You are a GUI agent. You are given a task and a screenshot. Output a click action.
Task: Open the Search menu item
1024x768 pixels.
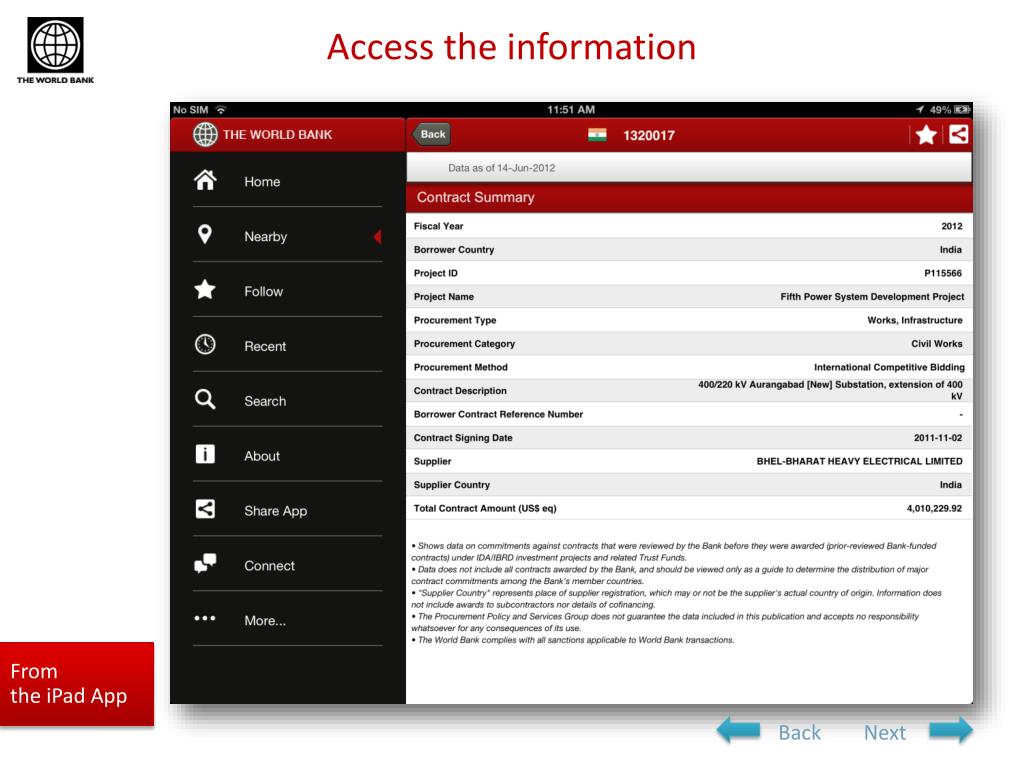[x=287, y=400]
